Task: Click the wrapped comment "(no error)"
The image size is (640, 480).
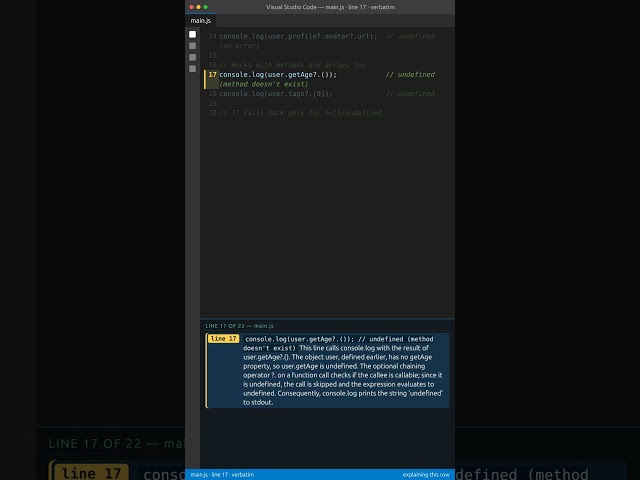Action: [239, 46]
